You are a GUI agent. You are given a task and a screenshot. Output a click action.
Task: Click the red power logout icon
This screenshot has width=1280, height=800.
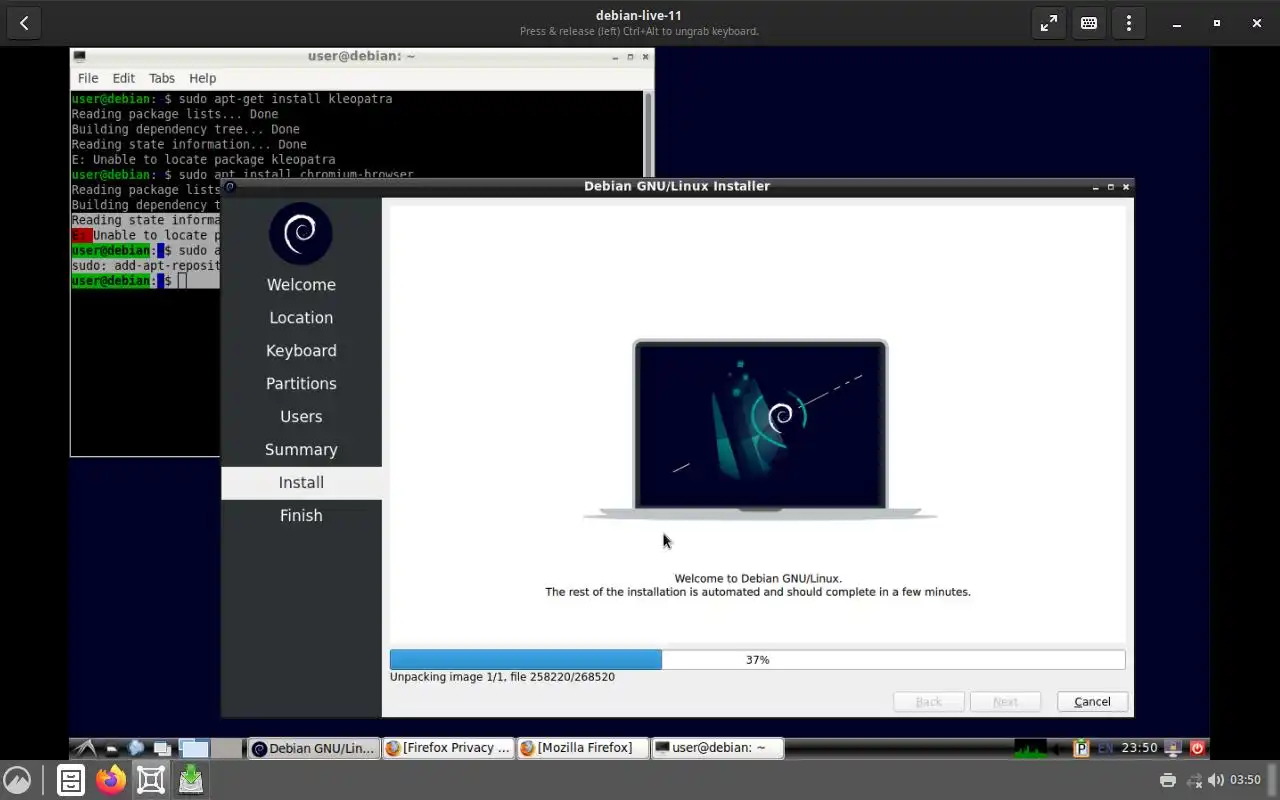click(1197, 748)
